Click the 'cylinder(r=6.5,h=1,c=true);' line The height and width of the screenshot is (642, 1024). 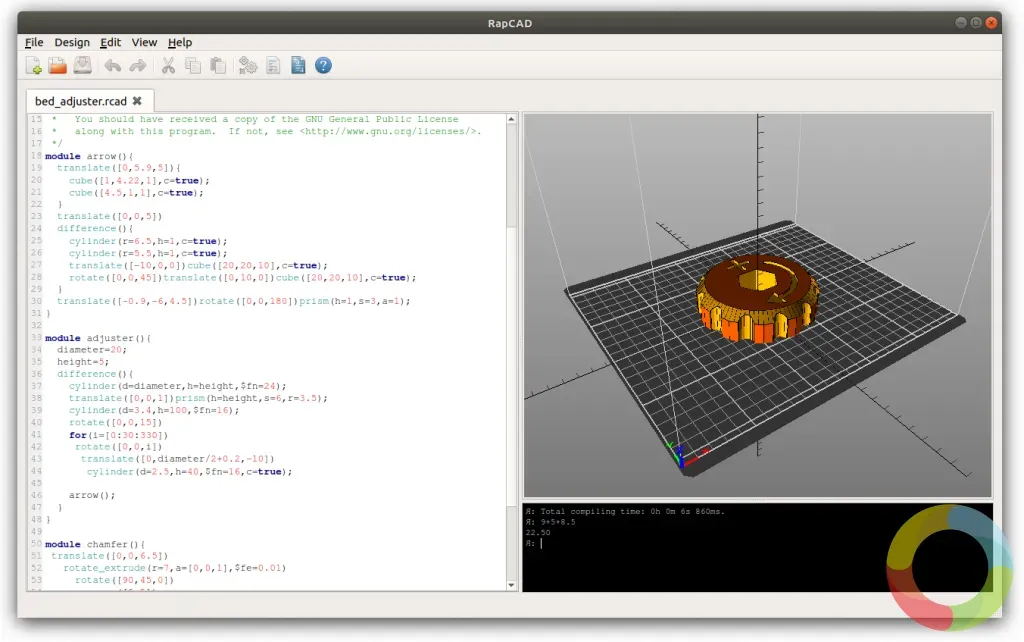pyautogui.click(x=148, y=241)
